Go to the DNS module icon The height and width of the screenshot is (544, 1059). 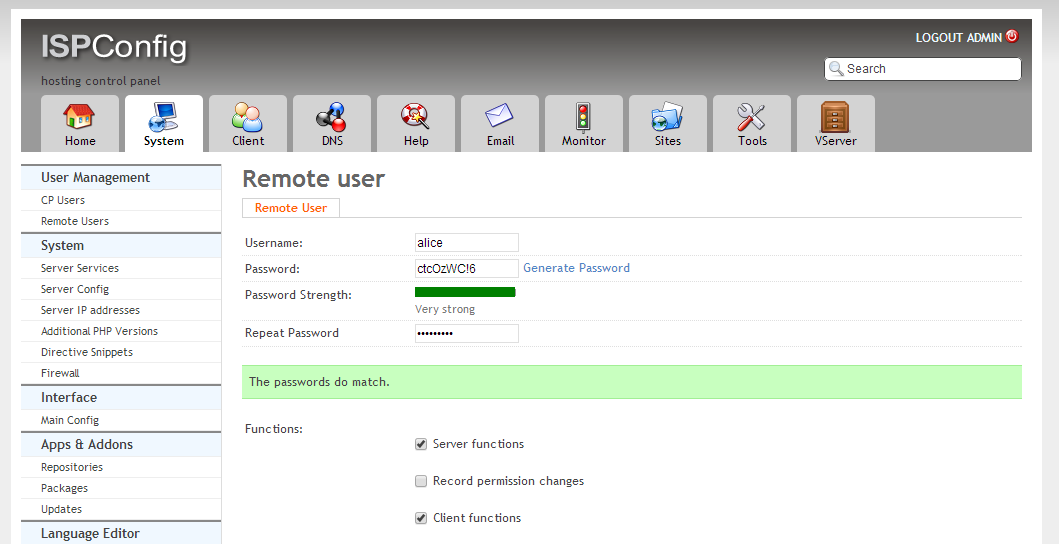(332, 117)
